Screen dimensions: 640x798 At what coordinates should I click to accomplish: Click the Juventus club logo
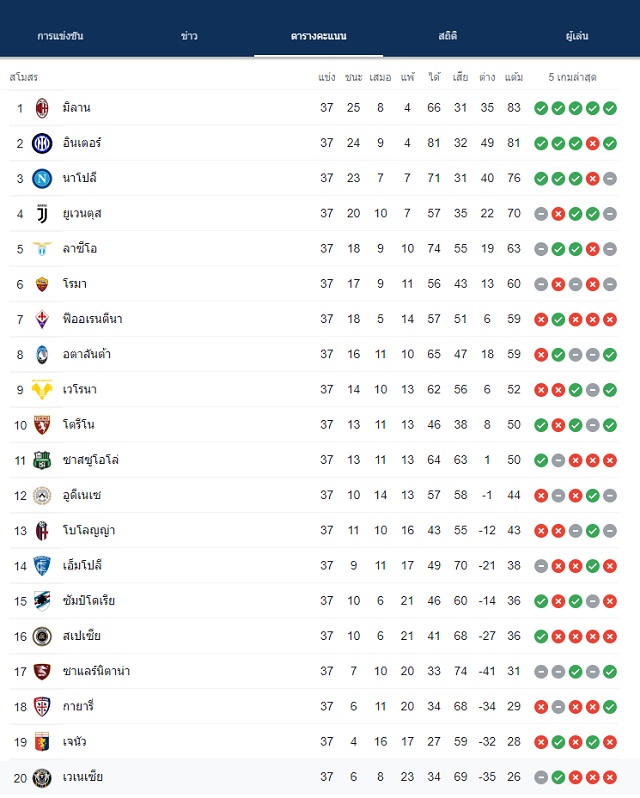pyautogui.click(x=42, y=214)
